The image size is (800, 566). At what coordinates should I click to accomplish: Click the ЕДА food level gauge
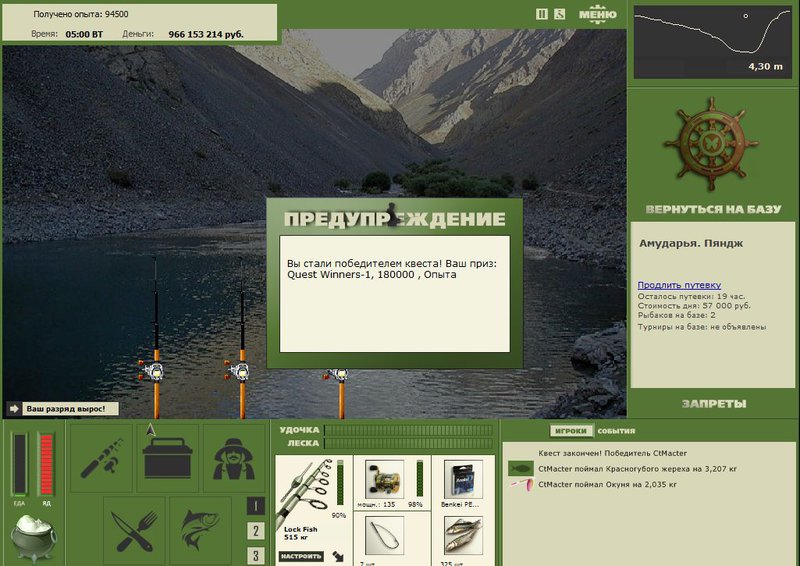point(19,464)
